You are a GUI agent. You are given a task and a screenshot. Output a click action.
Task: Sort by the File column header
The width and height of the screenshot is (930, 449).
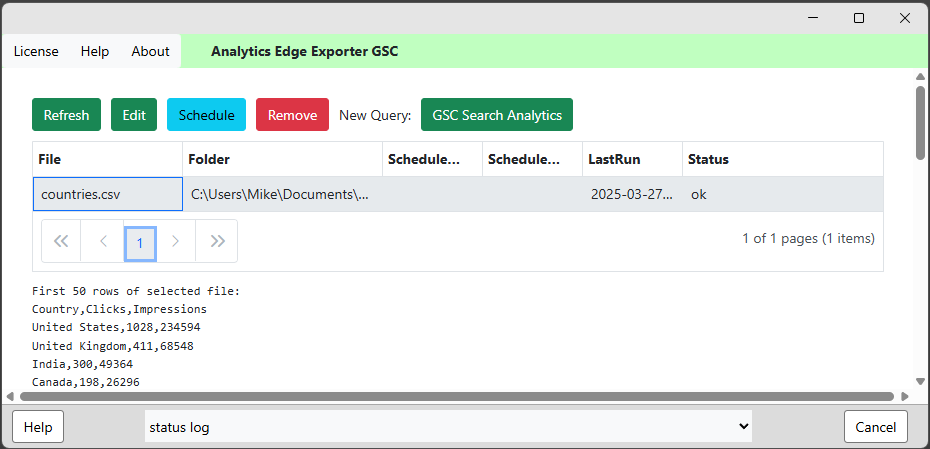click(107, 159)
